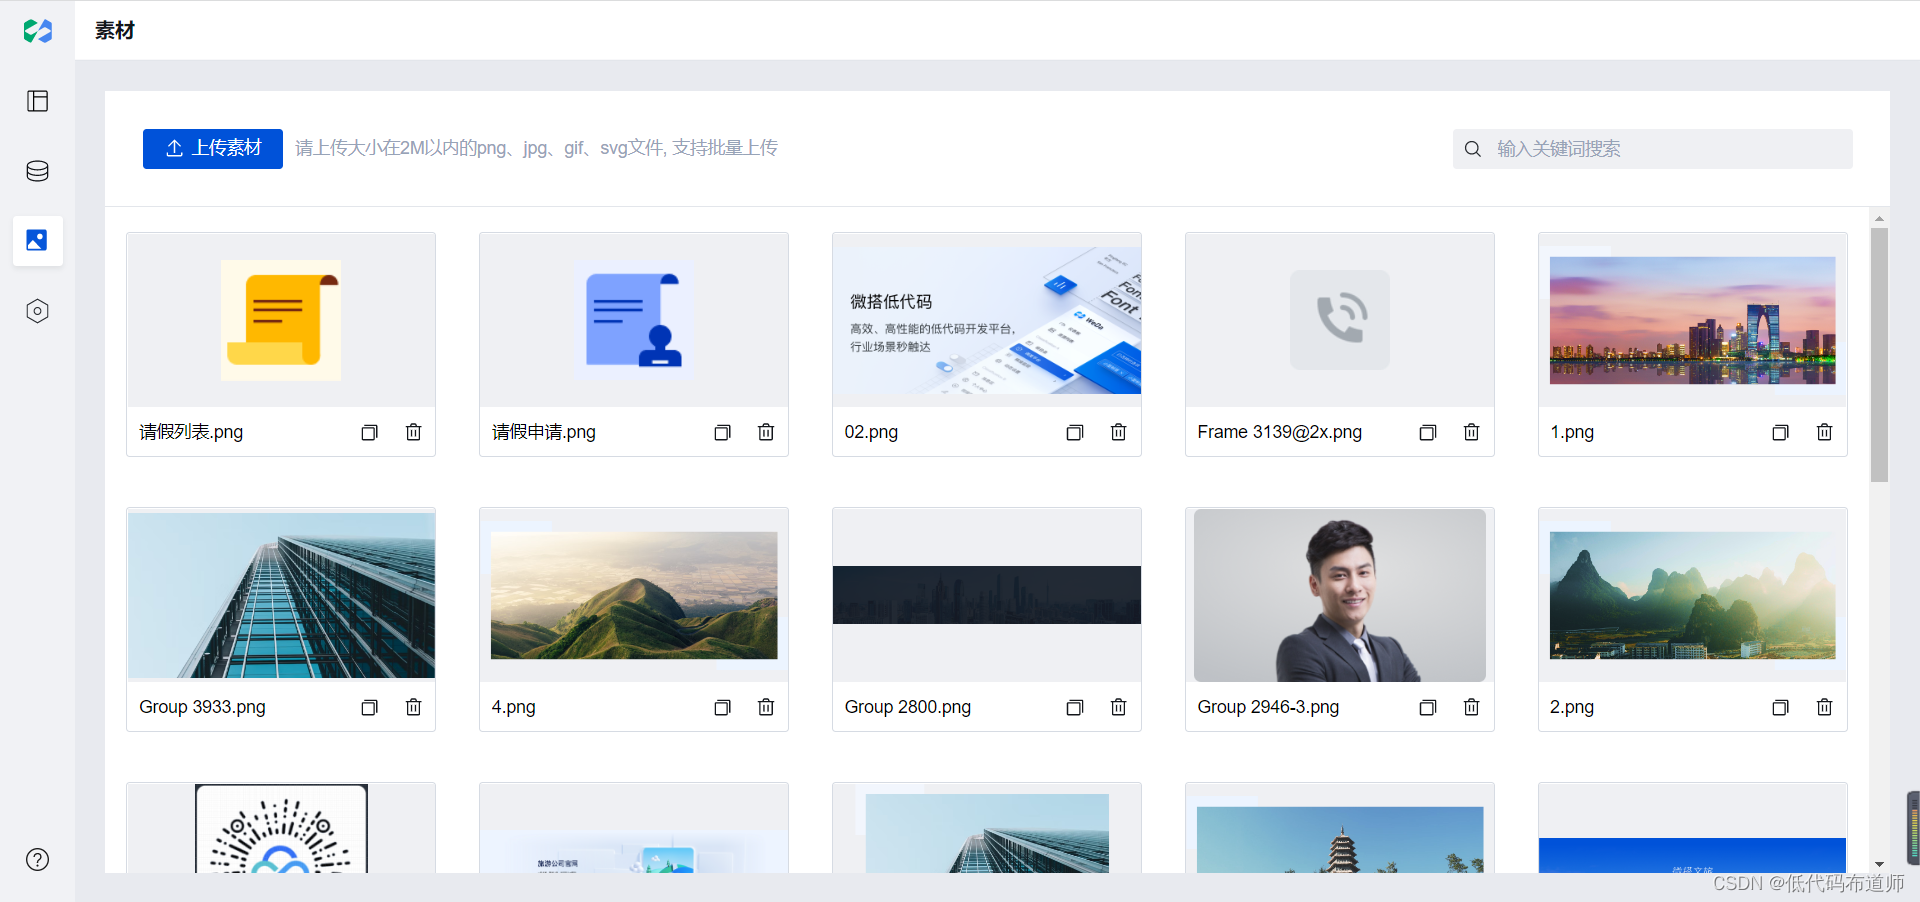Delete 1.png

click(1825, 432)
